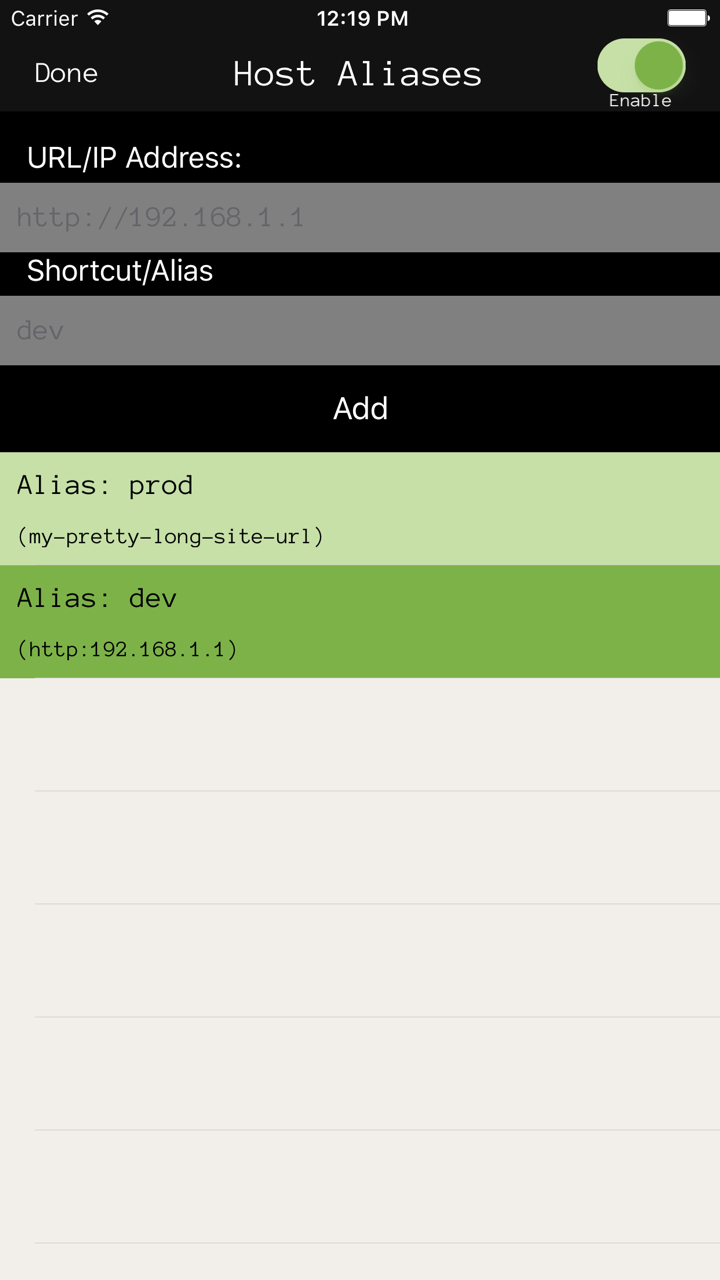Screen dimensions: 720x1280
Task: Tap the field with dev placeholder text
Action: pos(360,330)
